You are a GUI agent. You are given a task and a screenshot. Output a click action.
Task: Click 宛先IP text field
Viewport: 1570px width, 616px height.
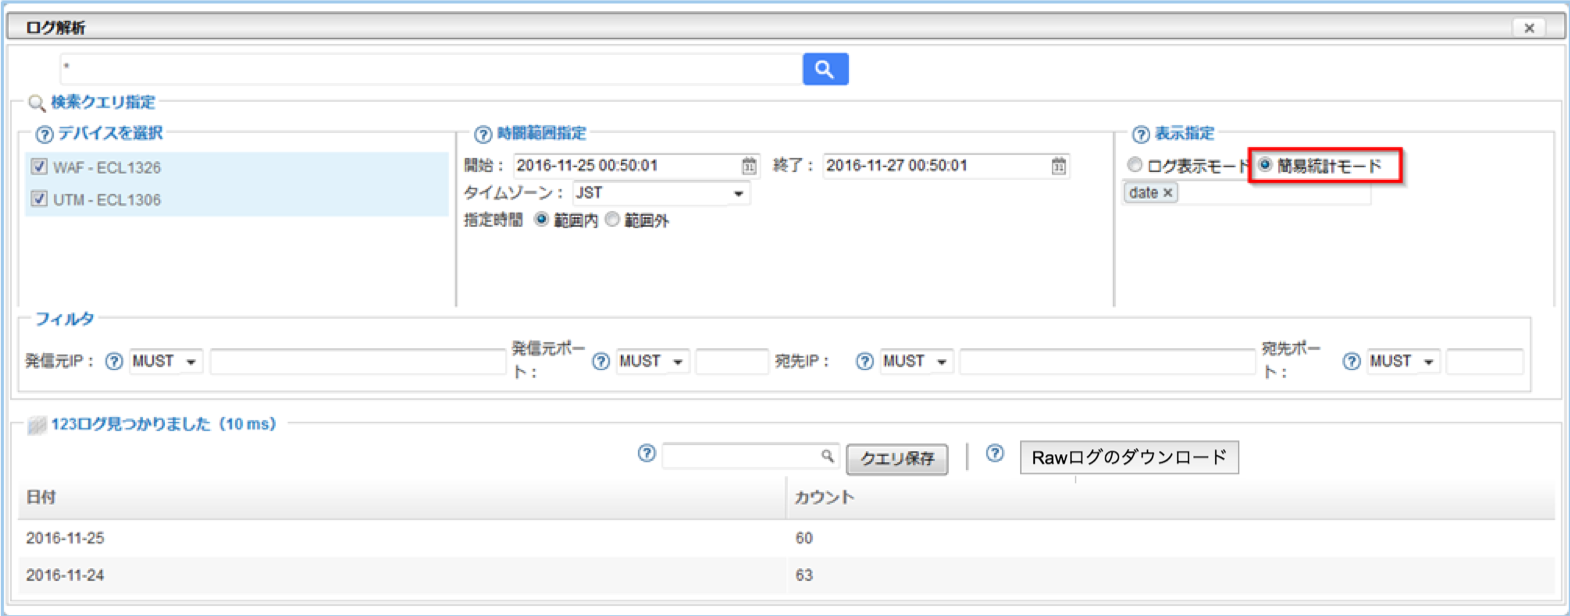click(1107, 362)
